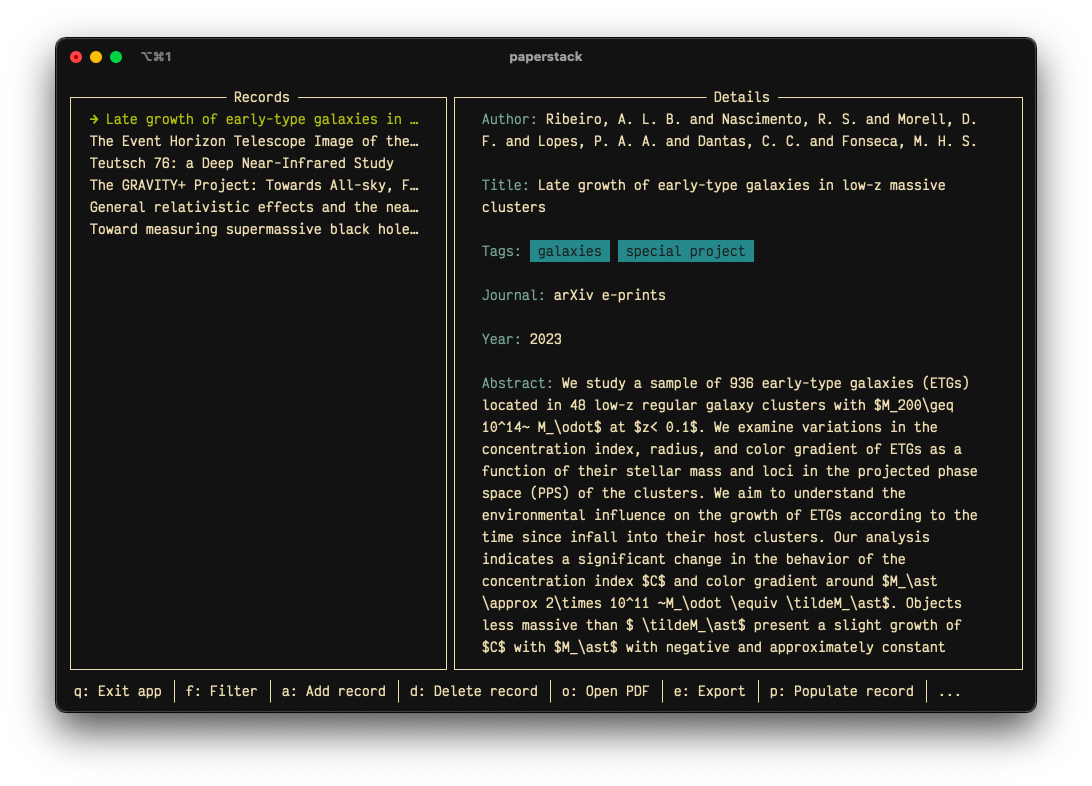1092x786 pixels.
Task: Select the "galaxies" tag
Action: [x=569, y=251]
